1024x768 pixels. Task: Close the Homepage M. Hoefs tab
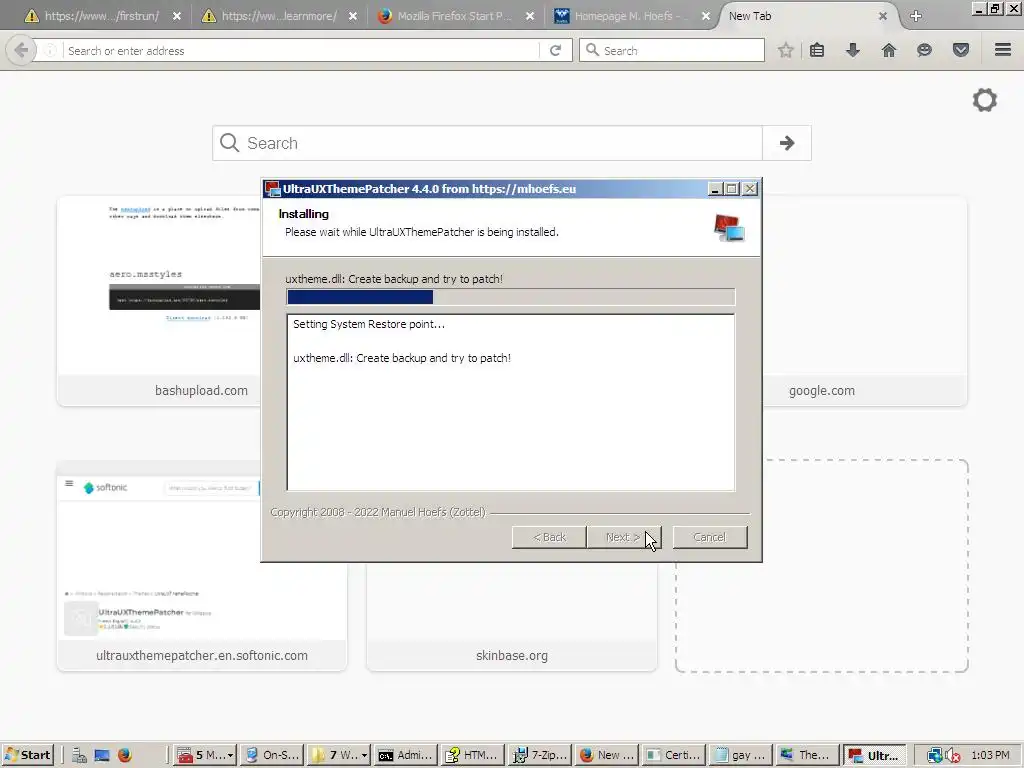(x=706, y=16)
